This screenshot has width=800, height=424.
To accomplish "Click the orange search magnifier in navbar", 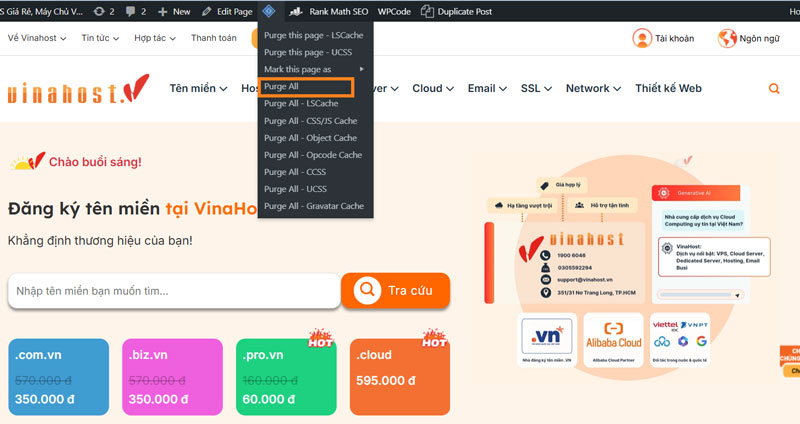I will pos(774,89).
